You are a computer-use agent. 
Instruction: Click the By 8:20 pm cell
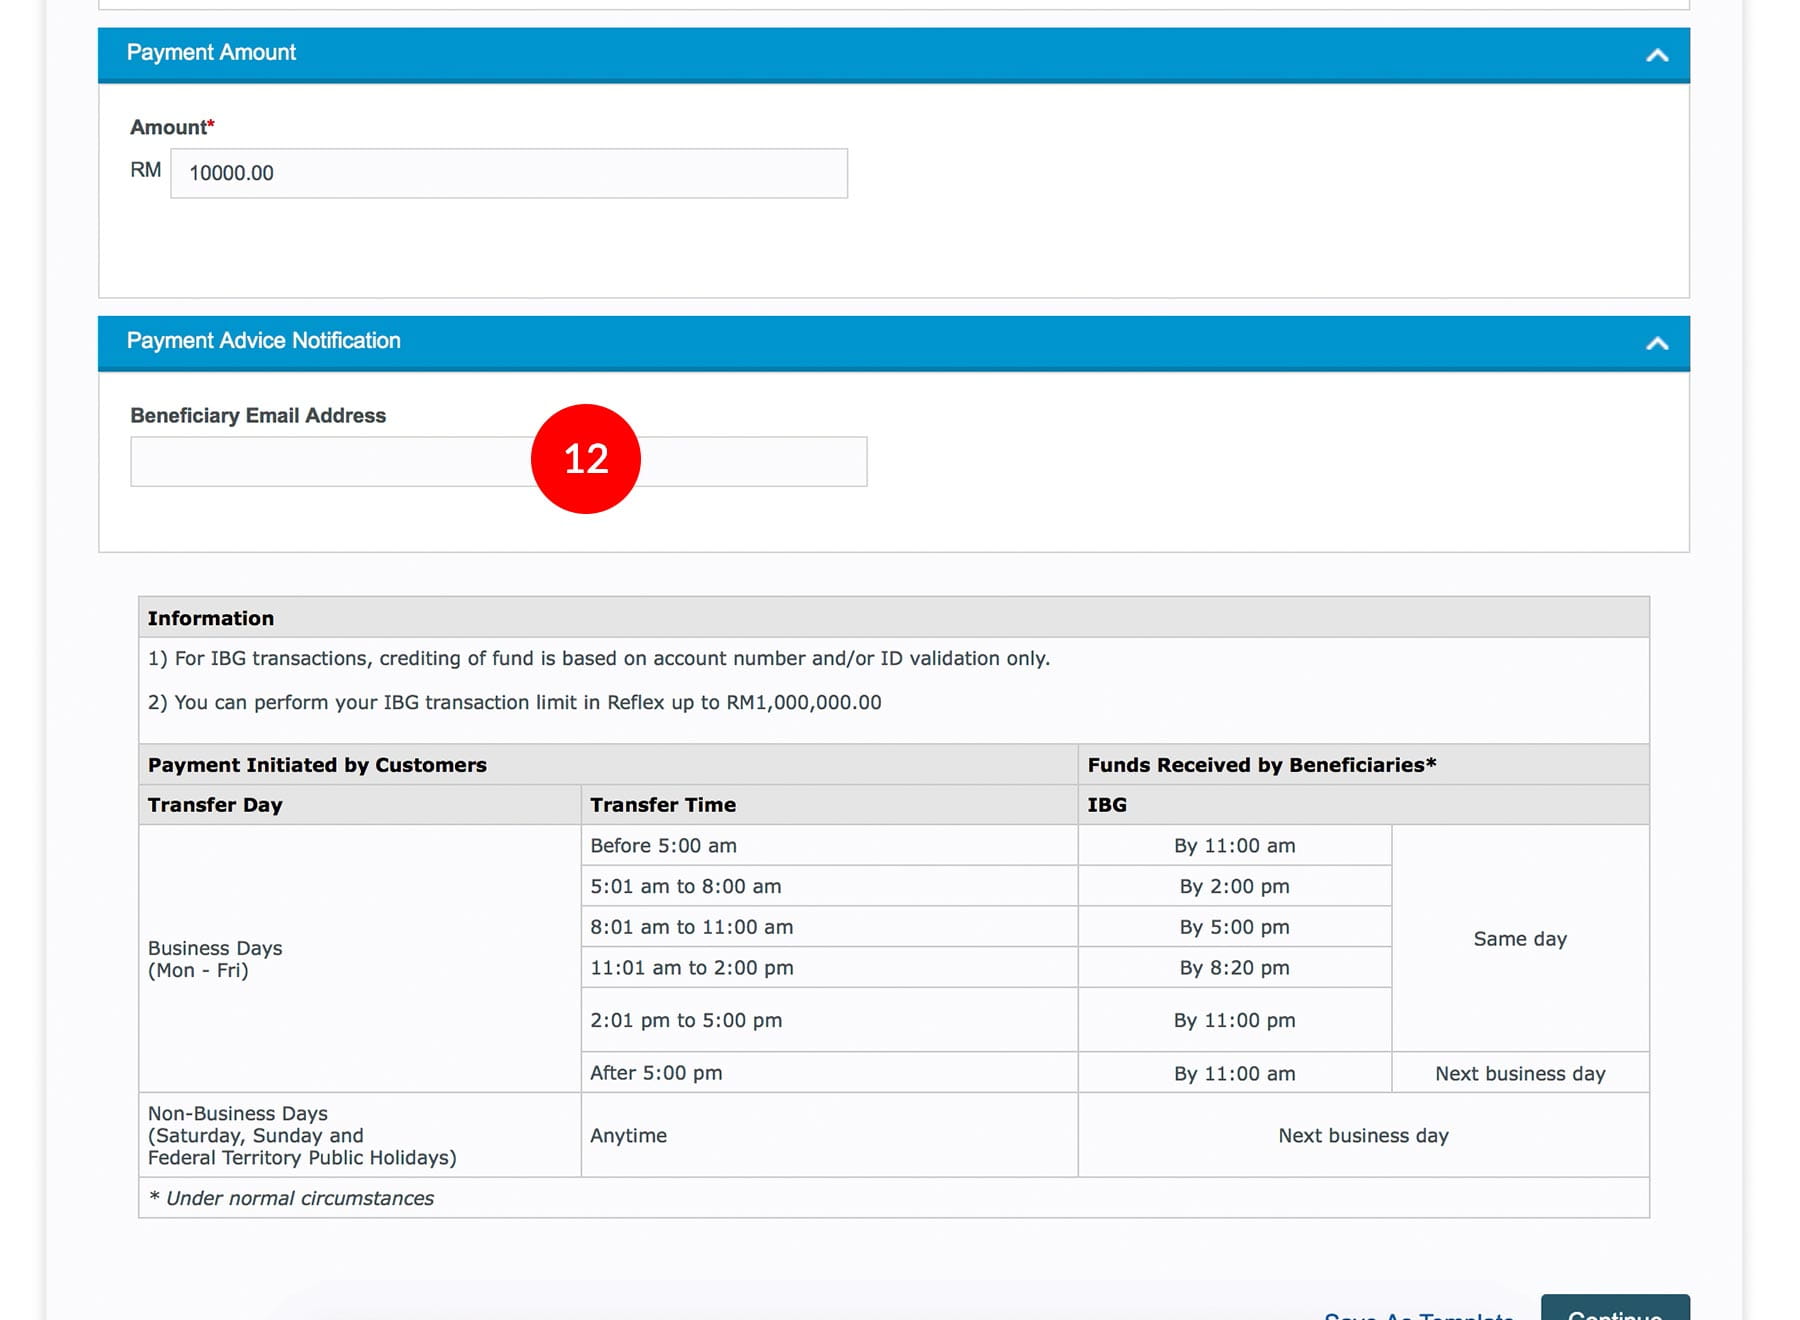(1234, 968)
